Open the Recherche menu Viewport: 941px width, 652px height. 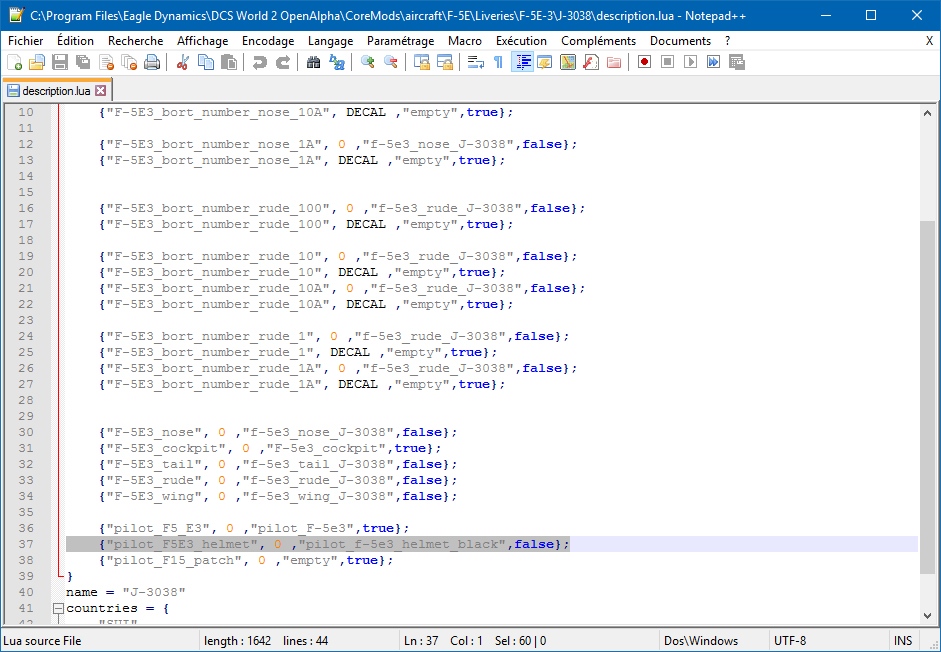coord(136,41)
